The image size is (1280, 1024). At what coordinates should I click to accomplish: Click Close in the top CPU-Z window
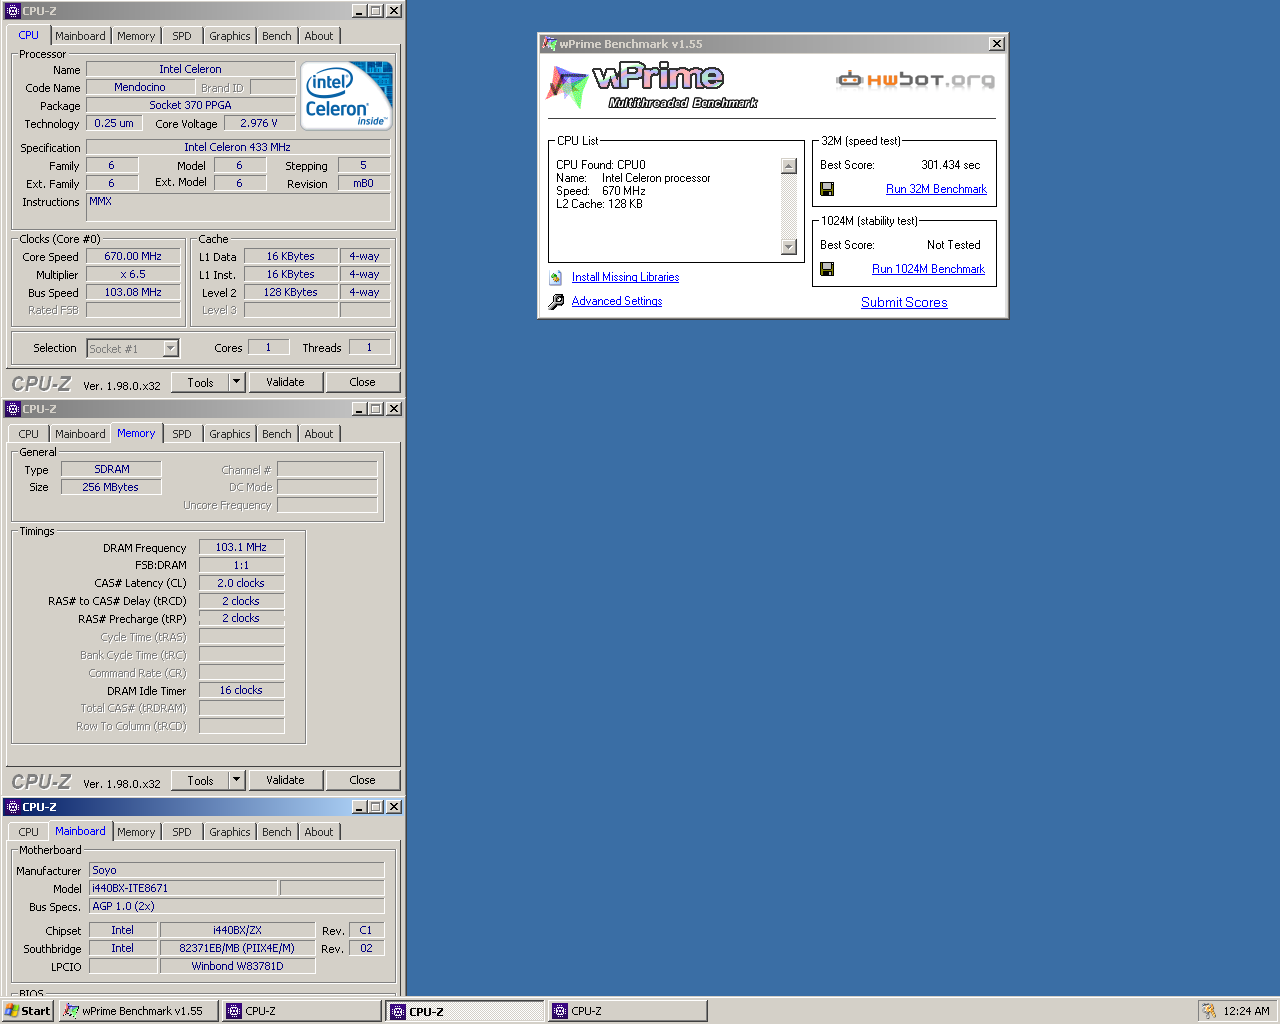pos(362,382)
